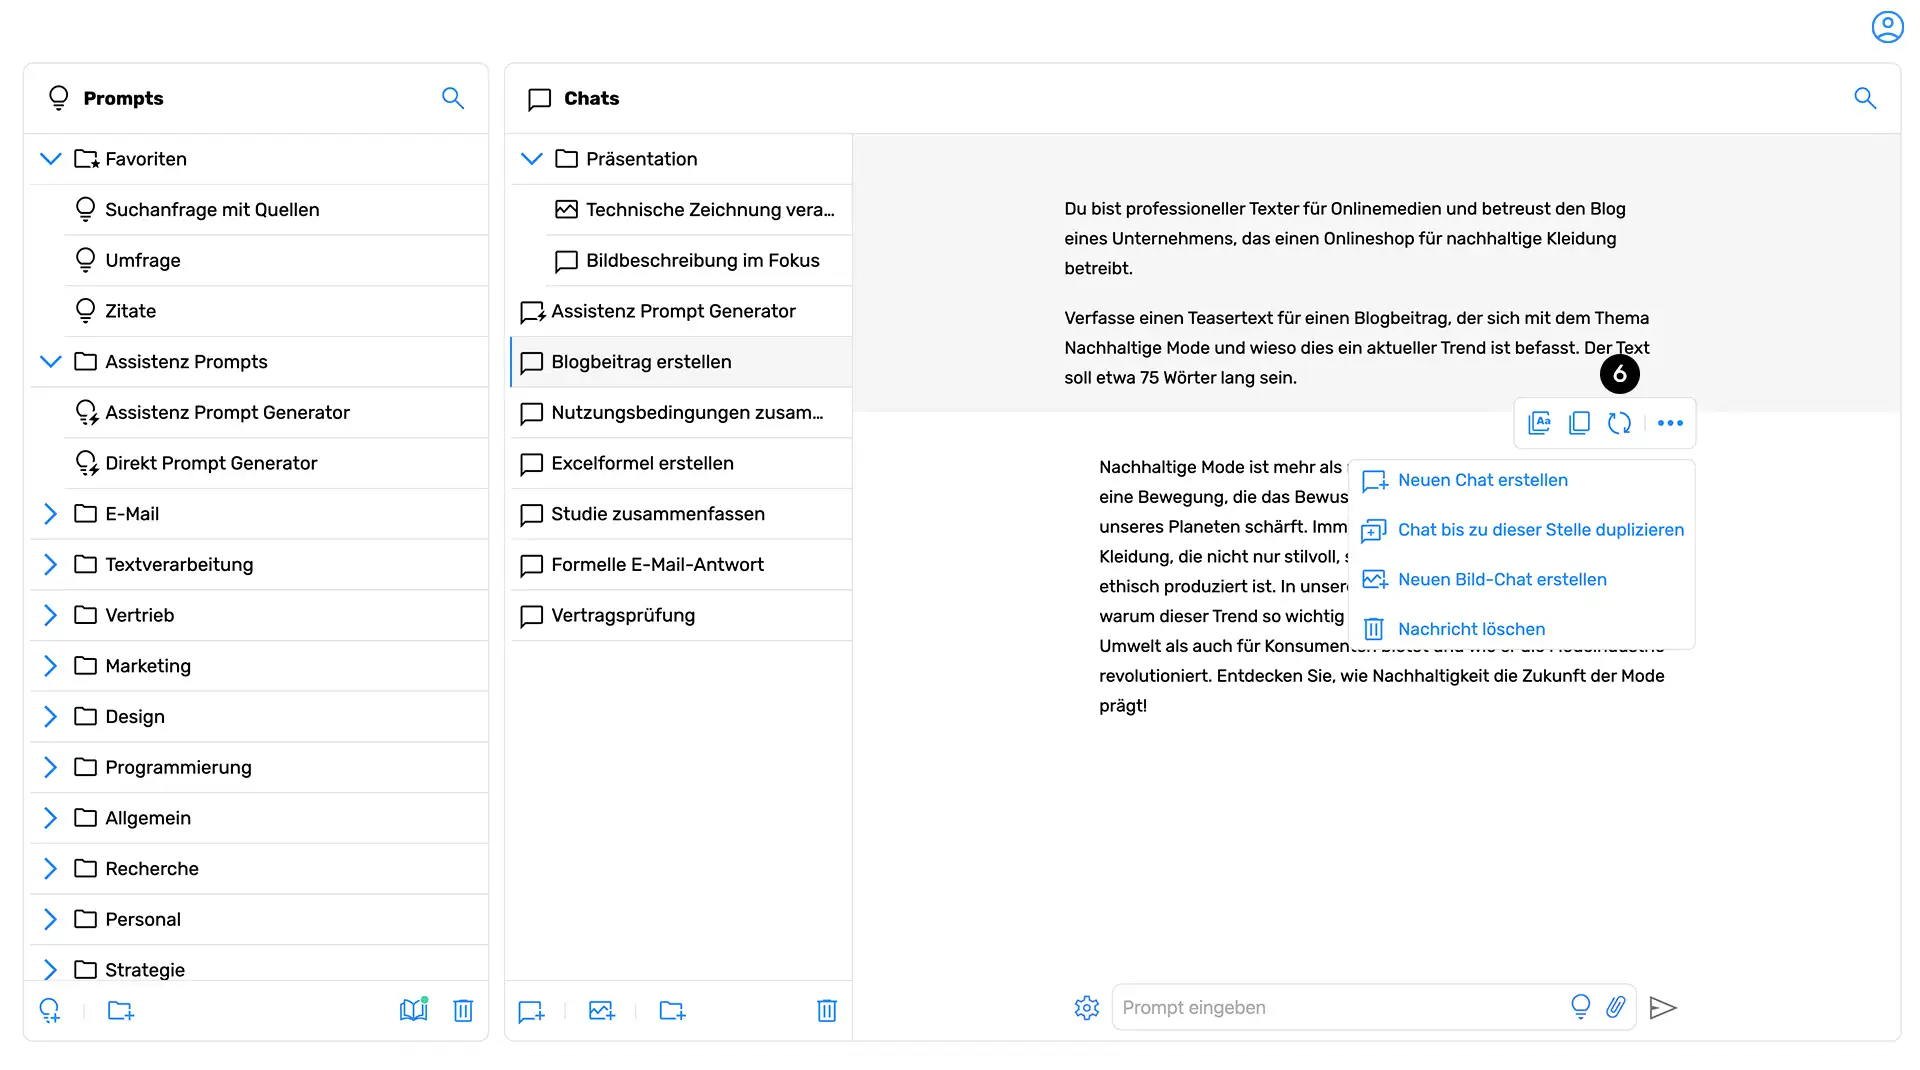This screenshot has height=1070, width=1920.
Task: Insert a saved prompt via lightbulb in input
Action: 1581,1006
